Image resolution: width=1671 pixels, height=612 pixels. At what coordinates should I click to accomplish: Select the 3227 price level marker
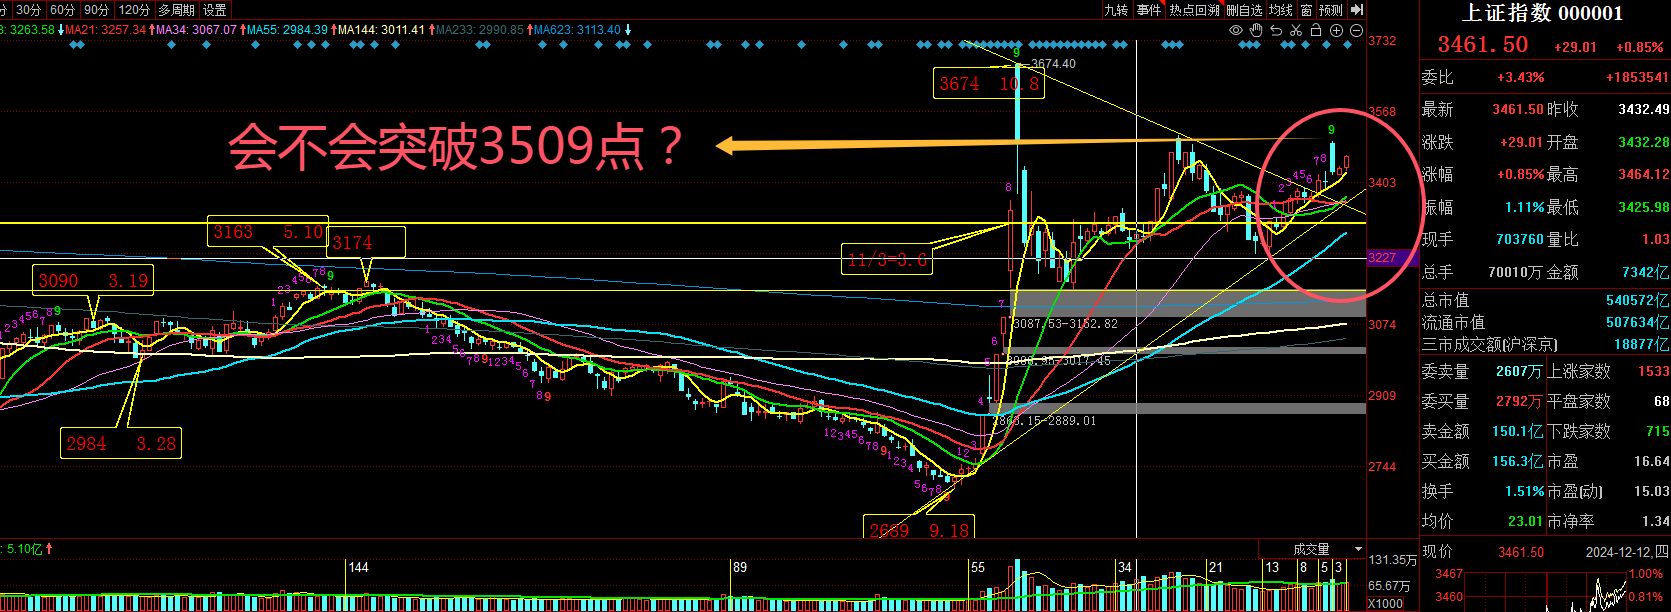[x=1382, y=258]
